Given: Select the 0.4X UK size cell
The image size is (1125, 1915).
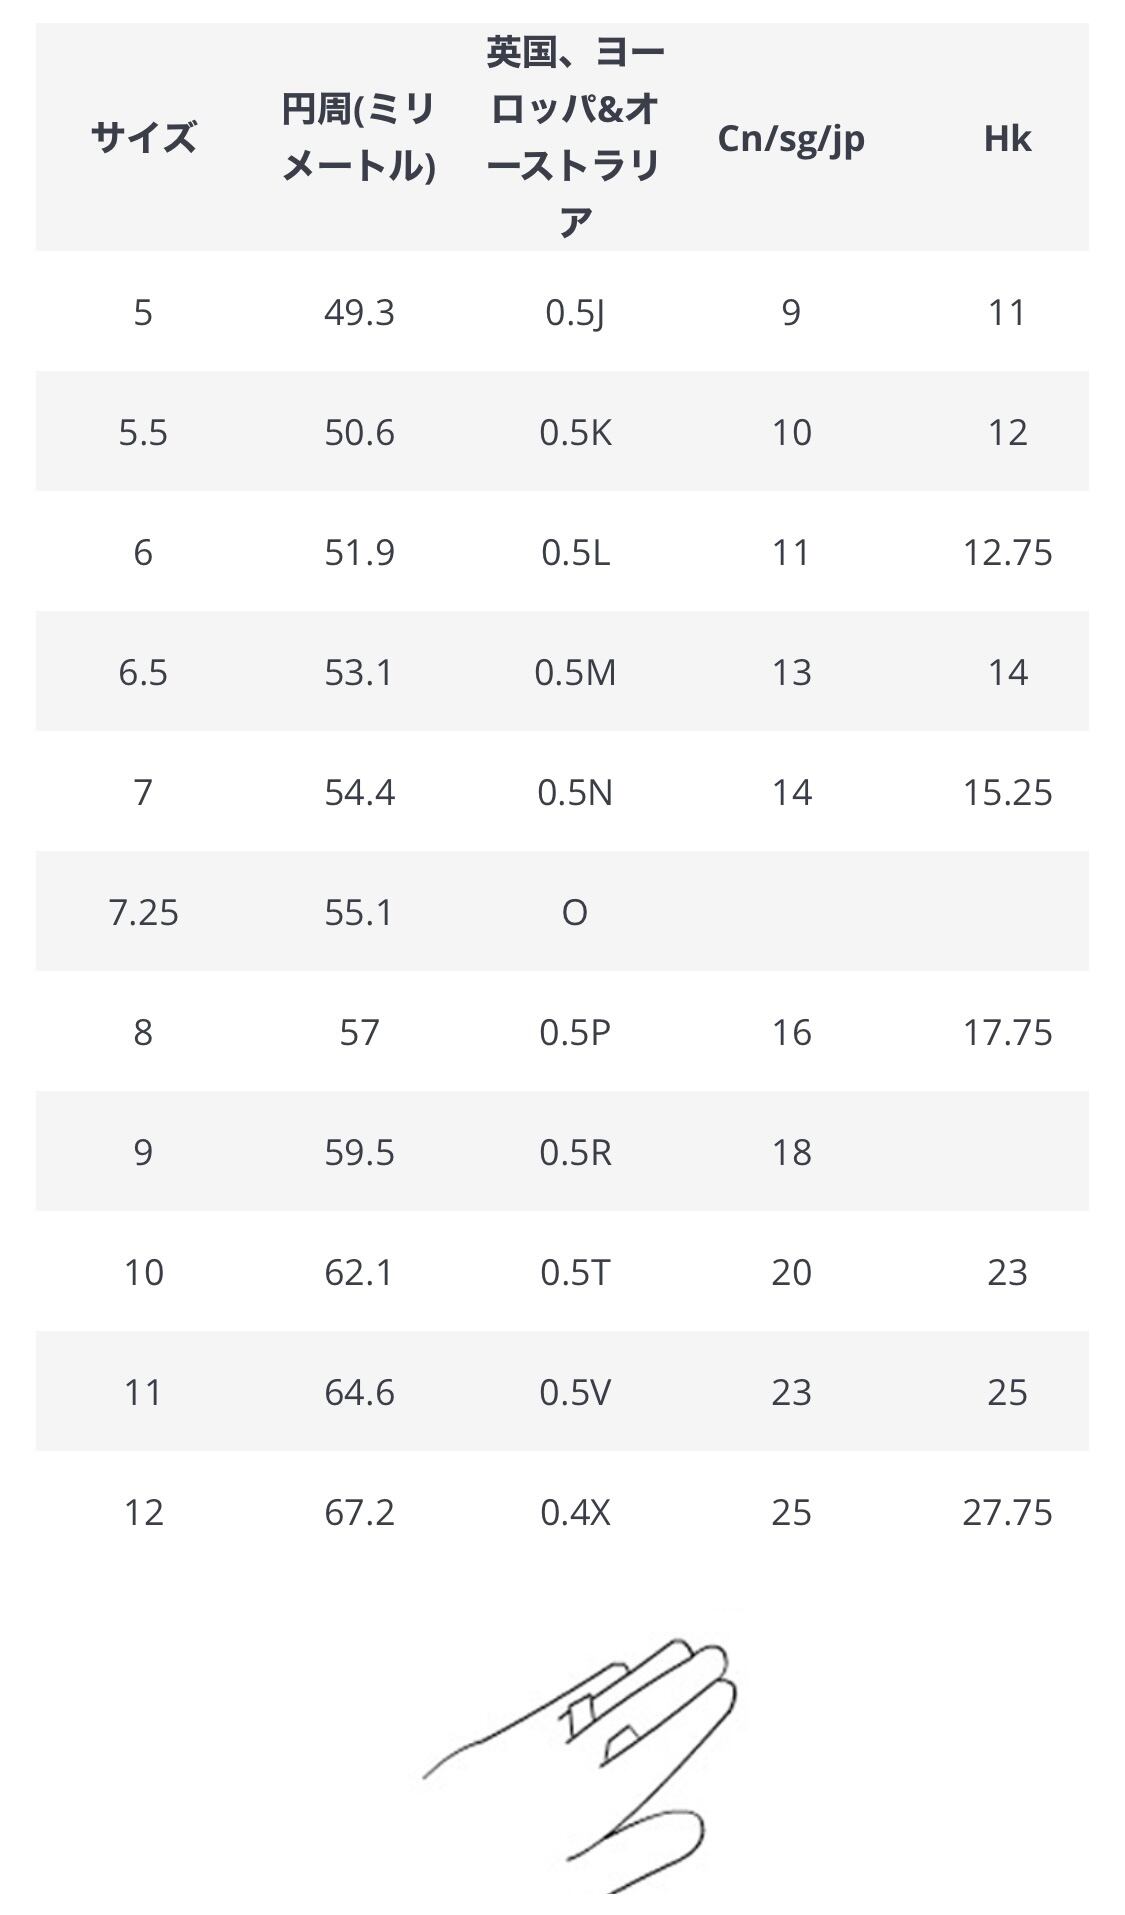Looking at the screenshot, I should (575, 1513).
